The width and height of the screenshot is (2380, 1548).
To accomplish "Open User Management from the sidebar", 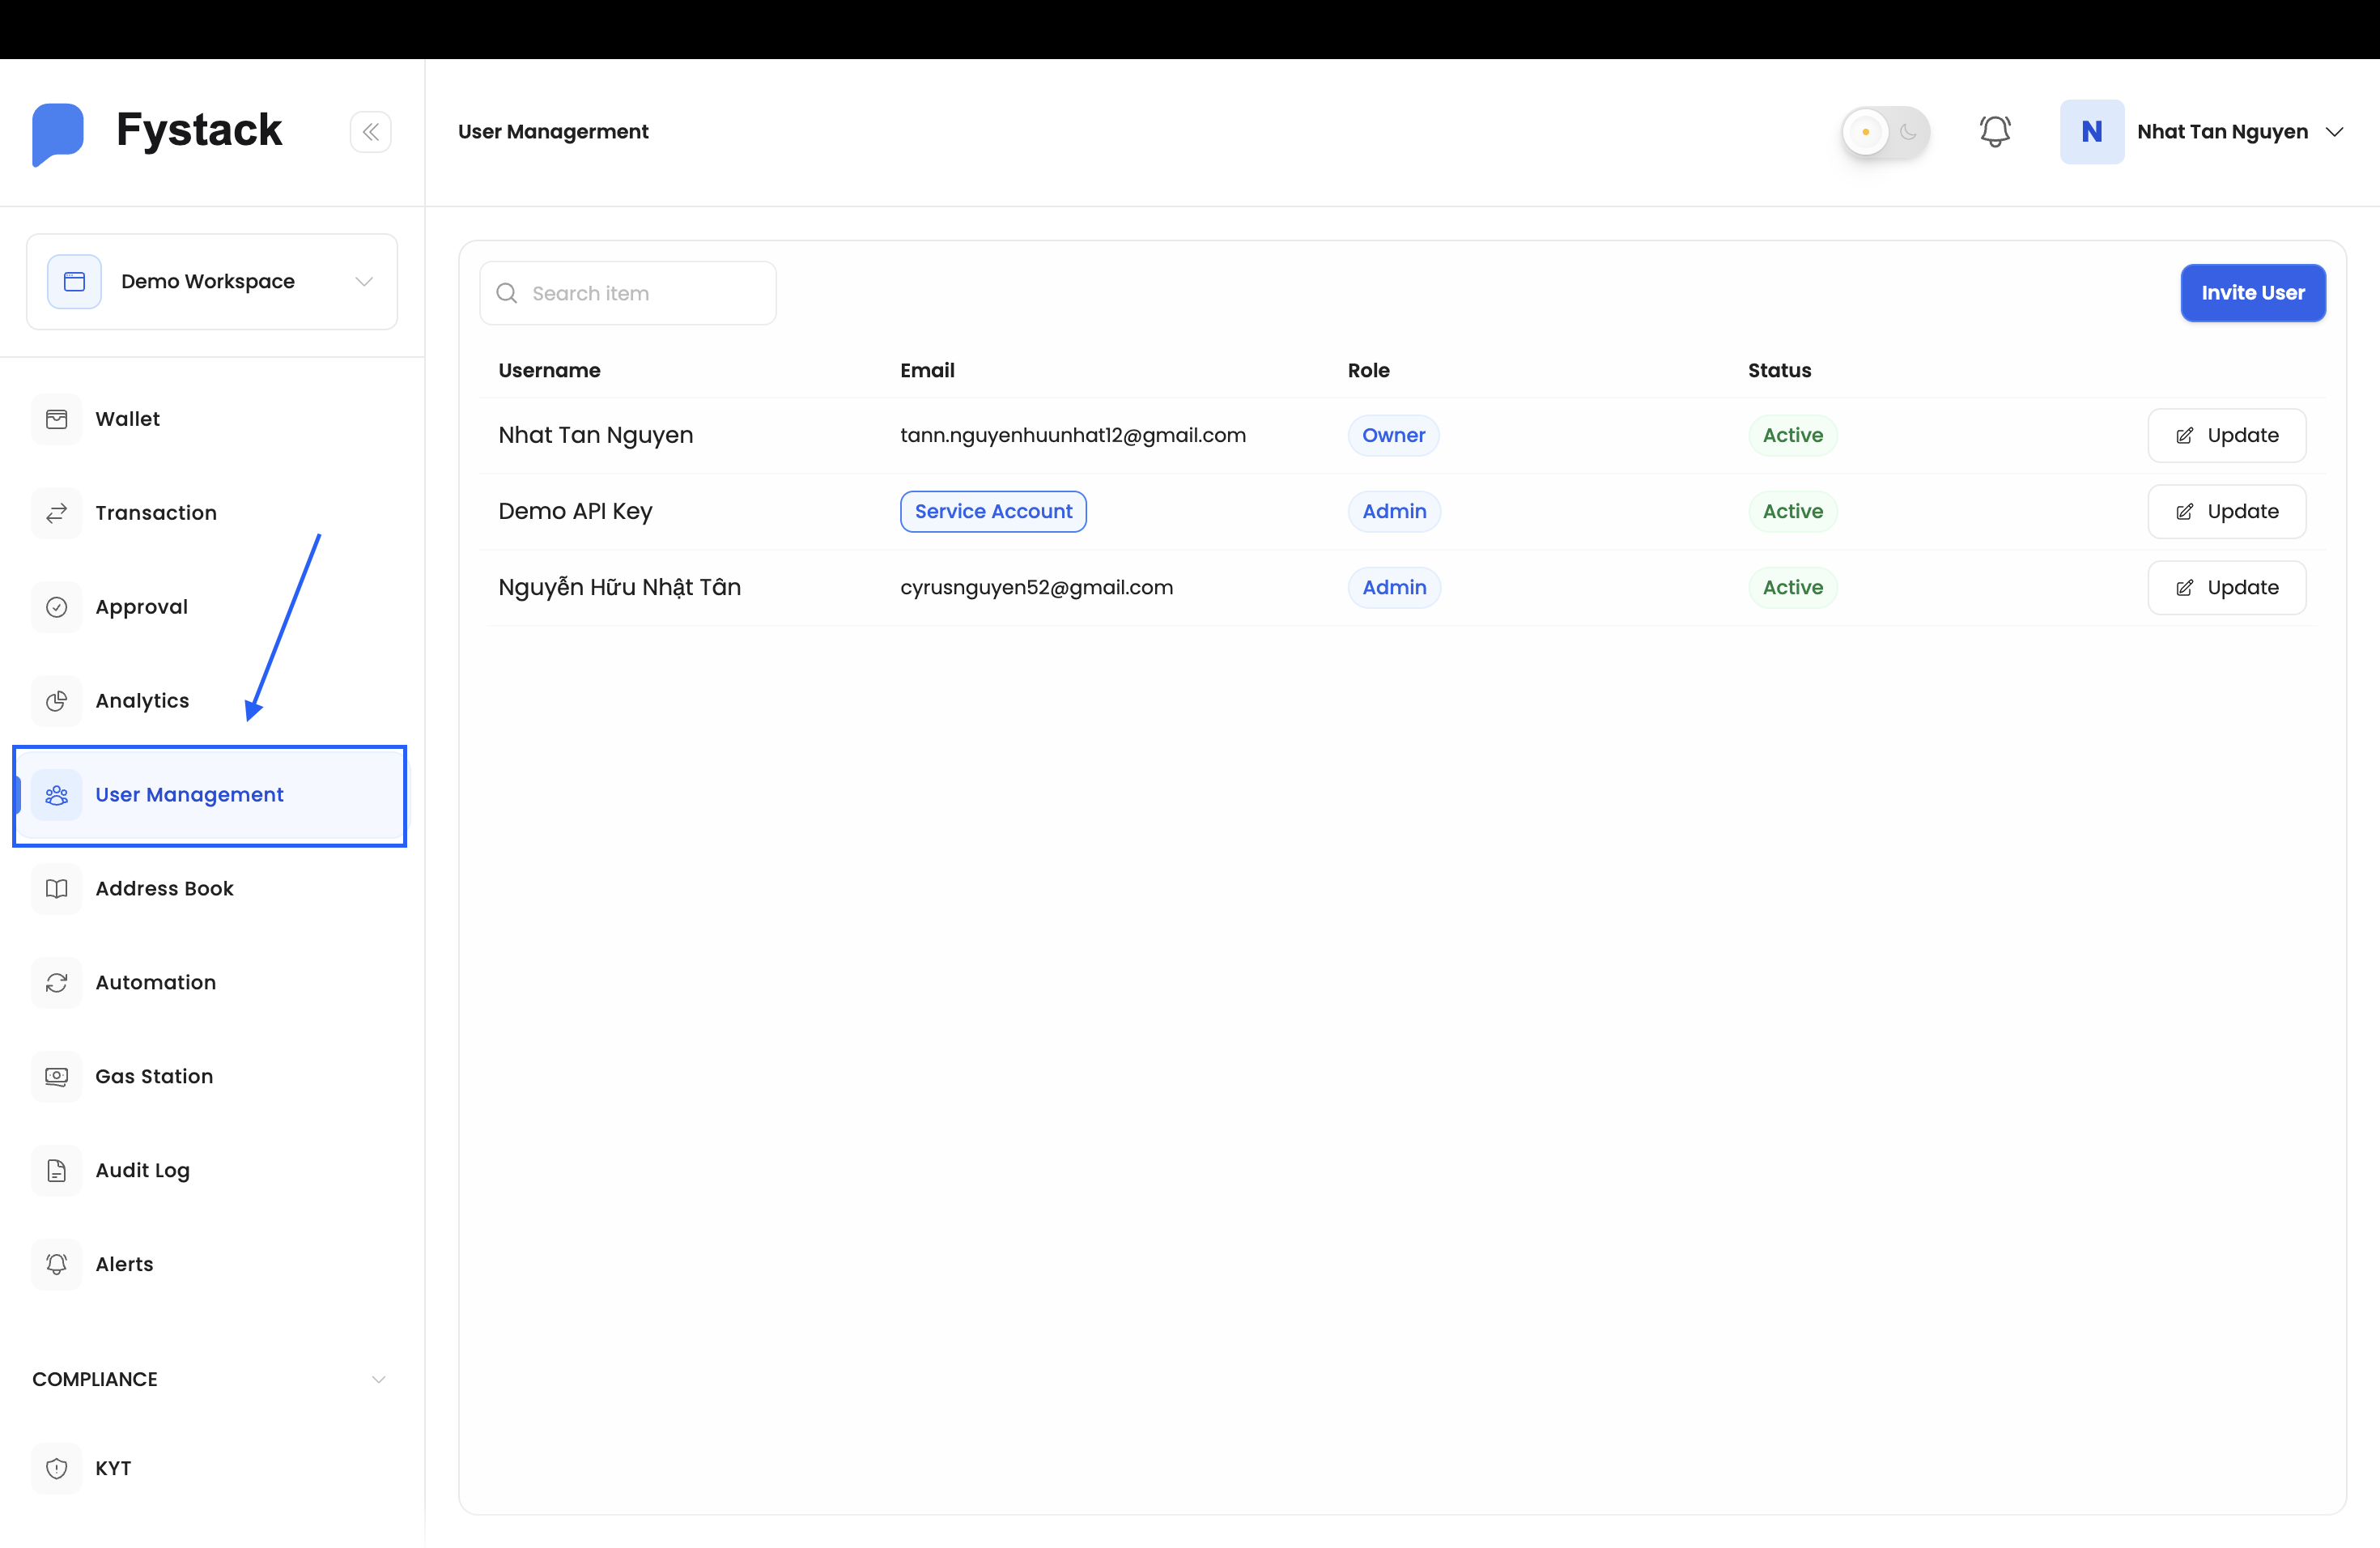I will tap(189, 794).
